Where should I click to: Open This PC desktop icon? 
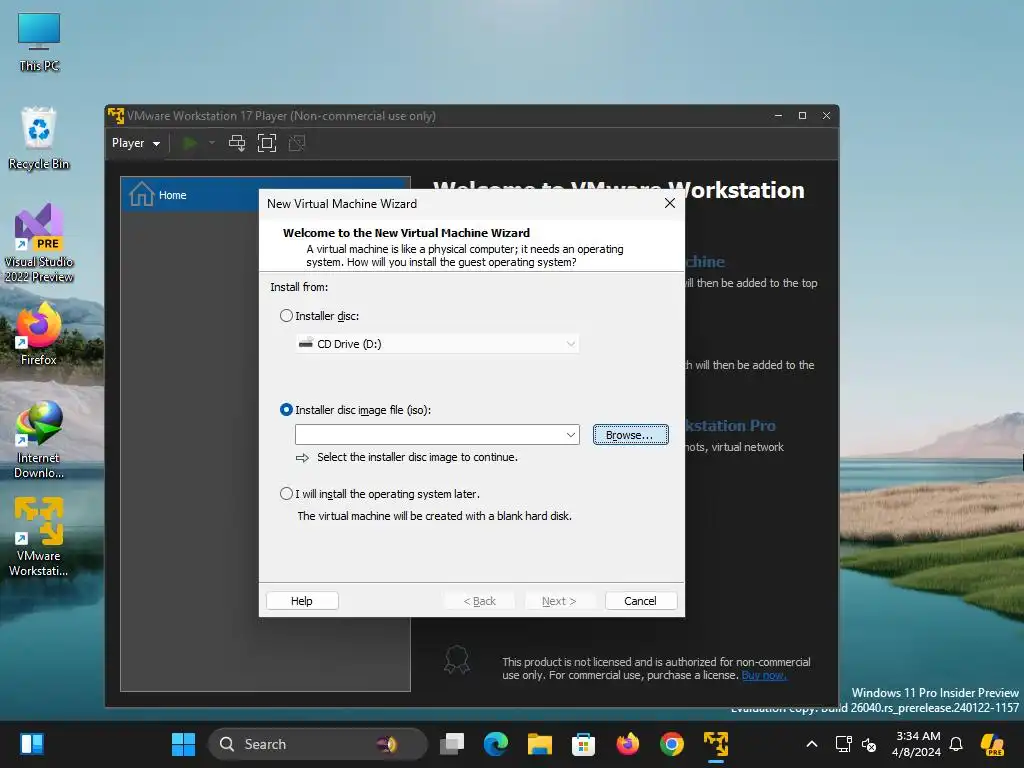39,42
